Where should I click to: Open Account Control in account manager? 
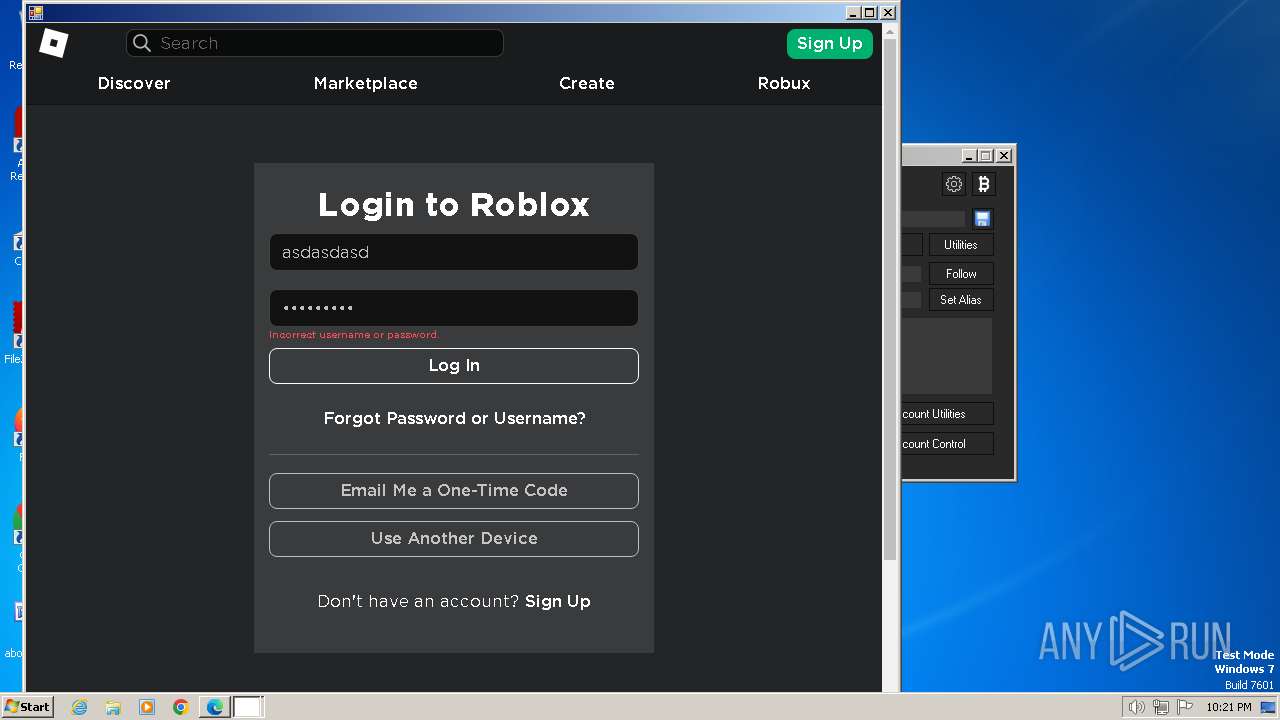[947, 444]
